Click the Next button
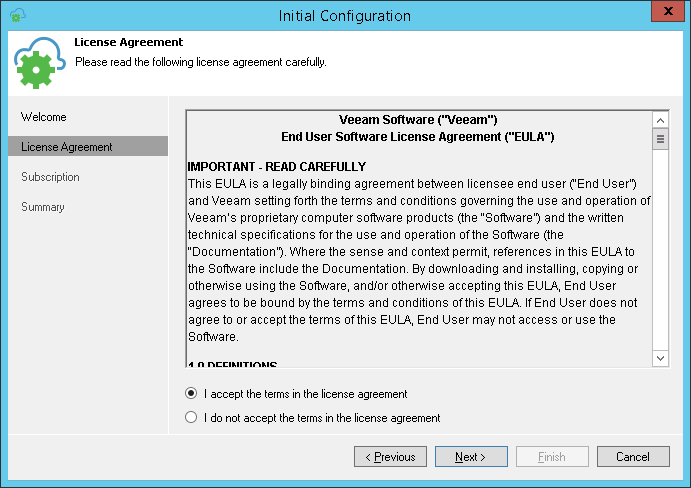Viewport: 691px width, 488px height. pyautogui.click(x=471, y=457)
